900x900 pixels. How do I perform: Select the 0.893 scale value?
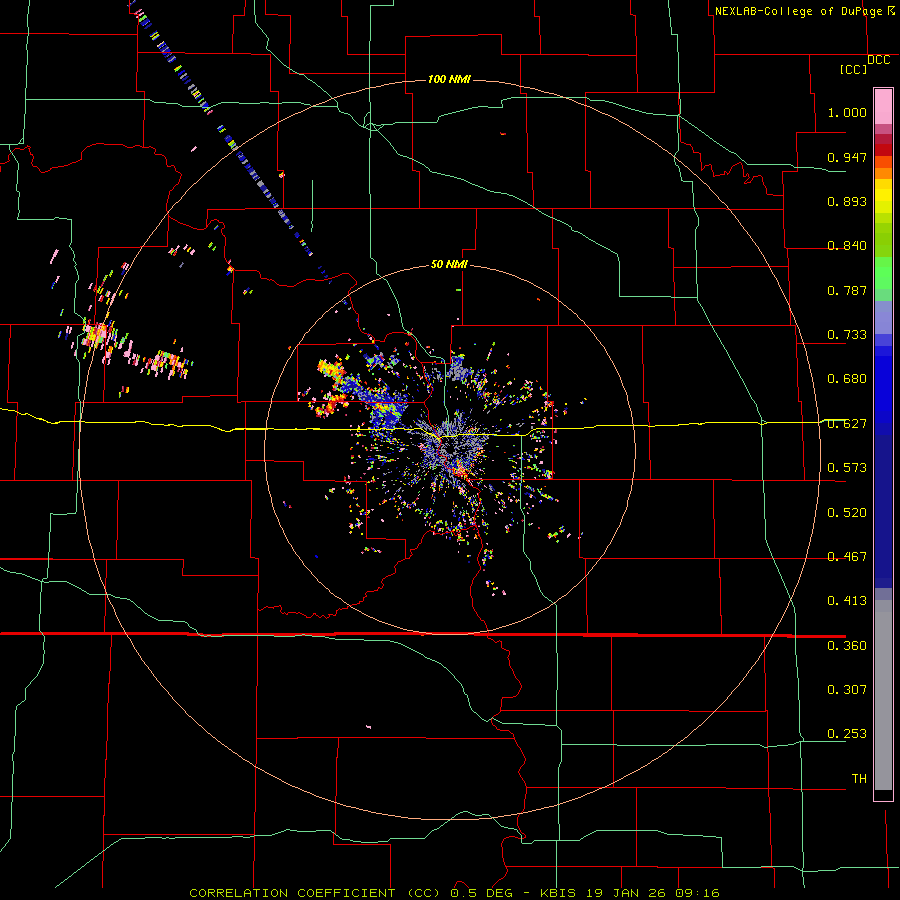(x=847, y=201)
